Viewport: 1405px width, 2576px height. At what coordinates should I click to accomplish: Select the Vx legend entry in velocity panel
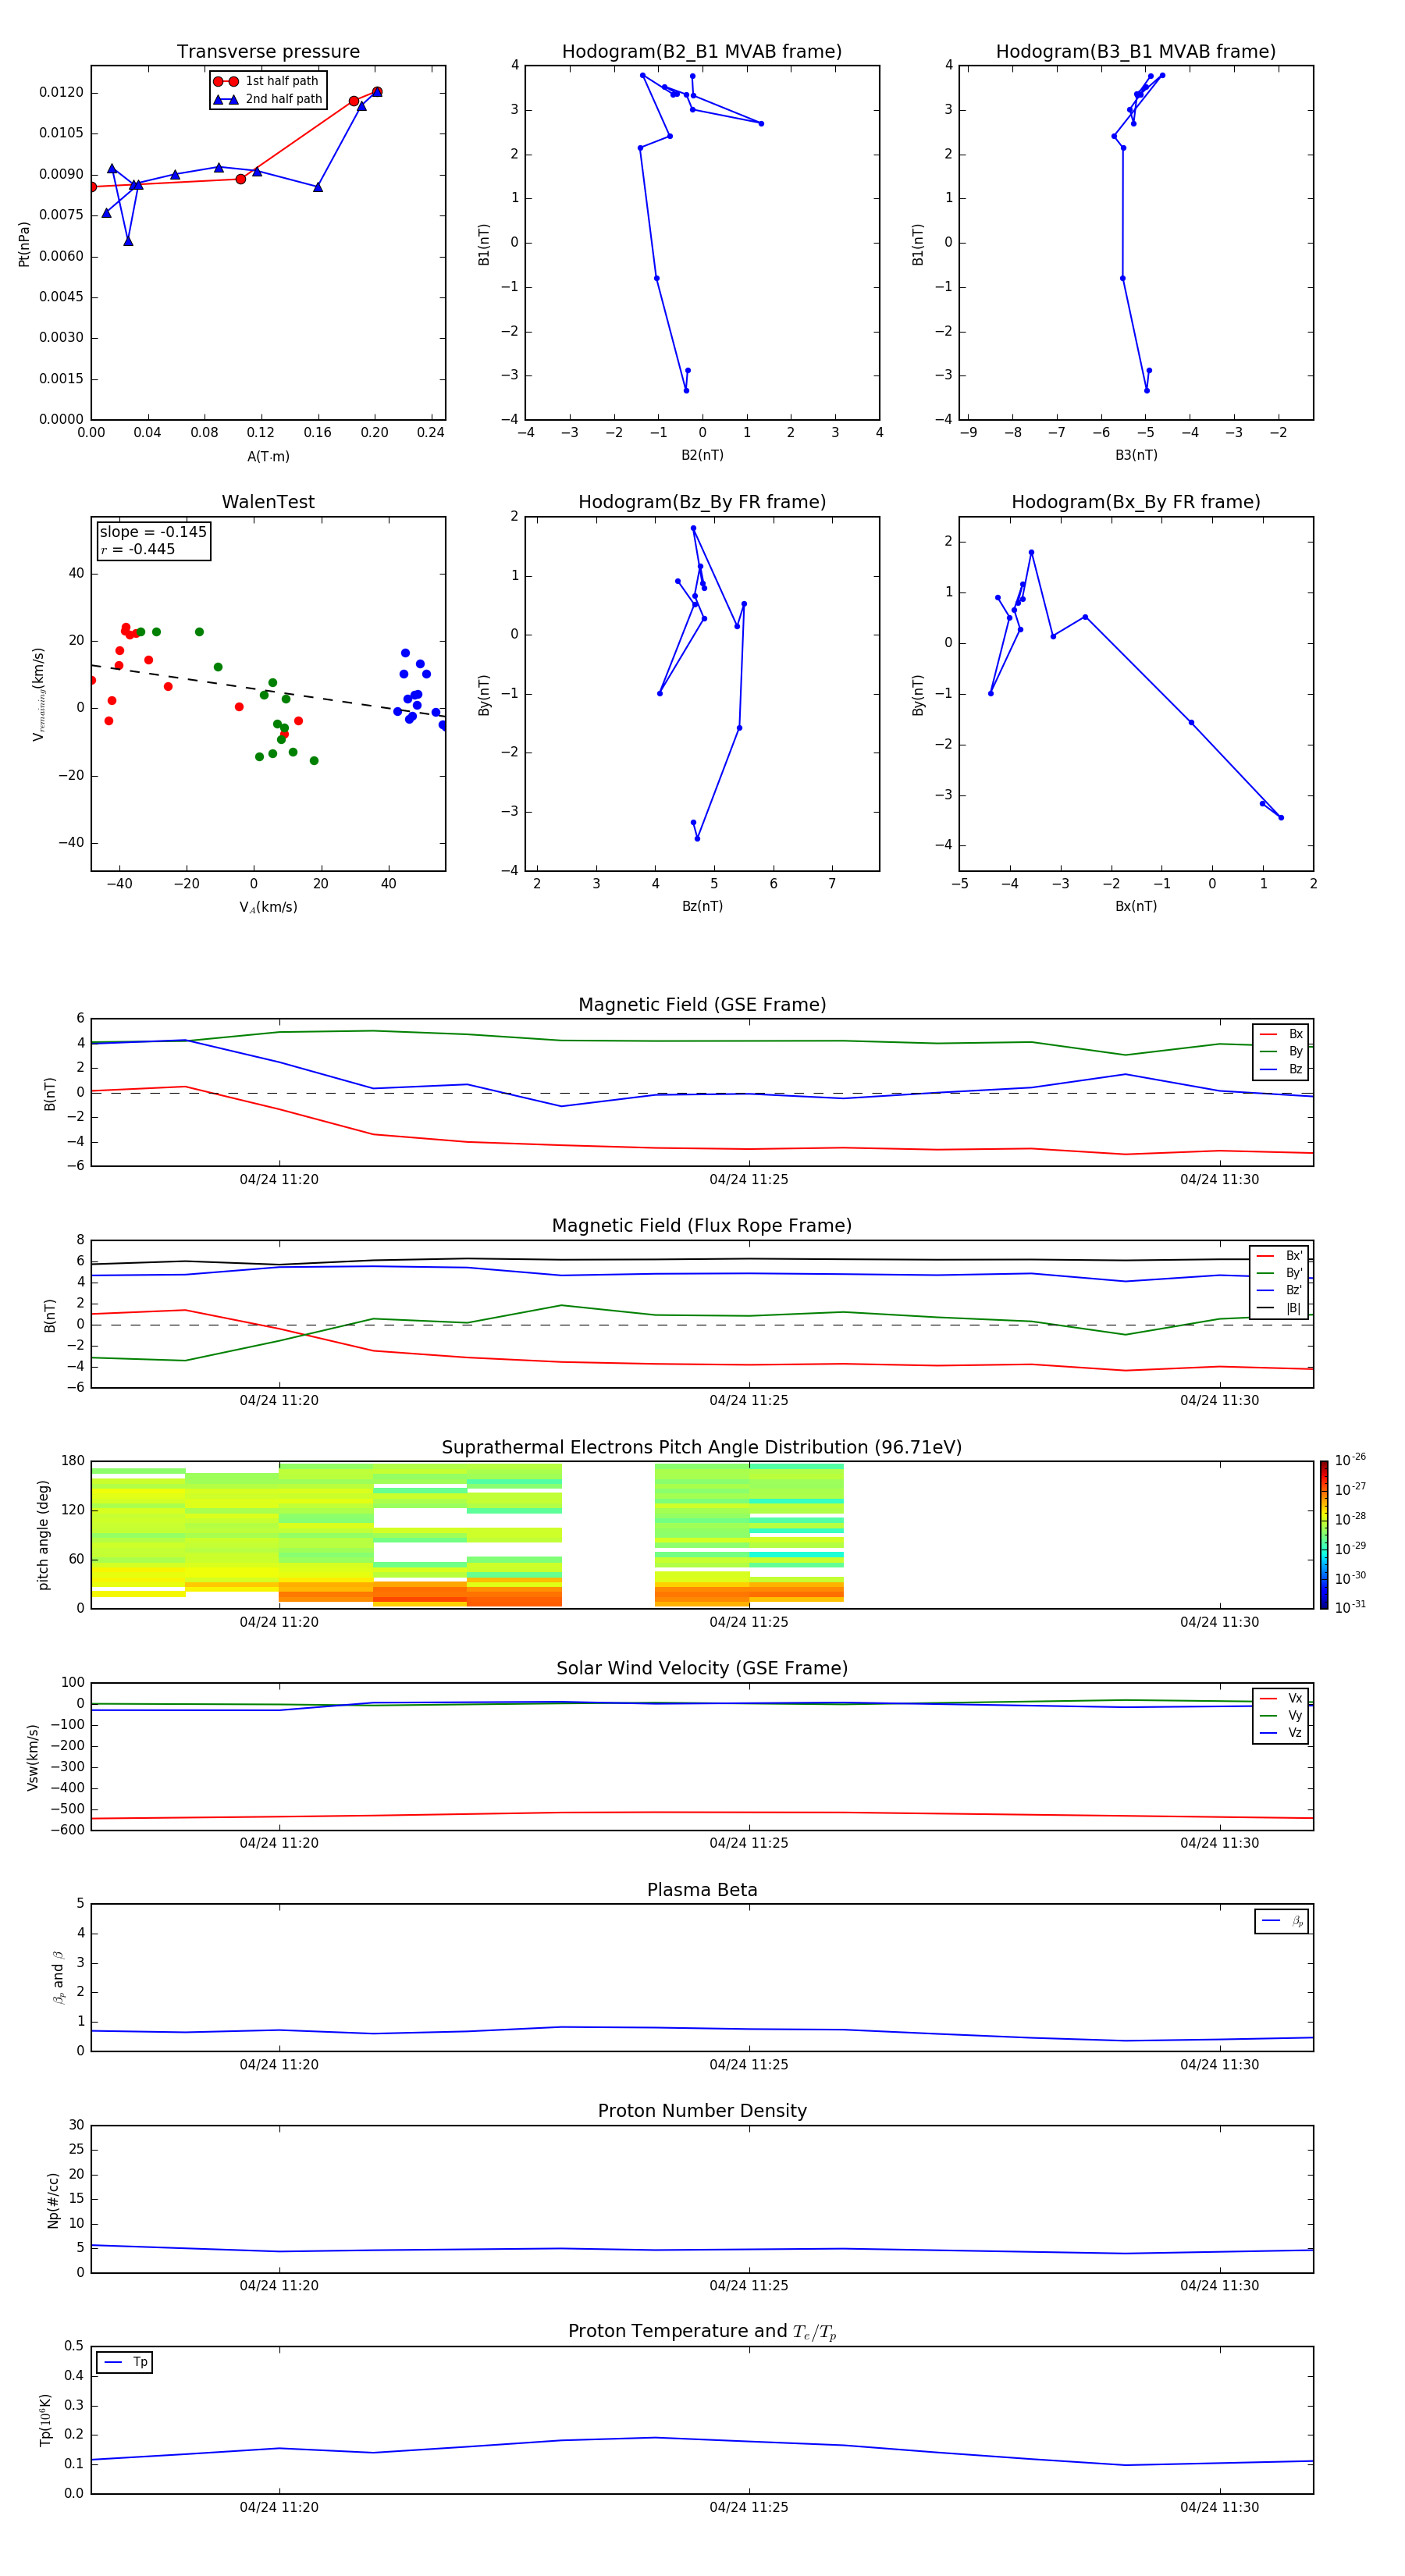[1281, 1698]
